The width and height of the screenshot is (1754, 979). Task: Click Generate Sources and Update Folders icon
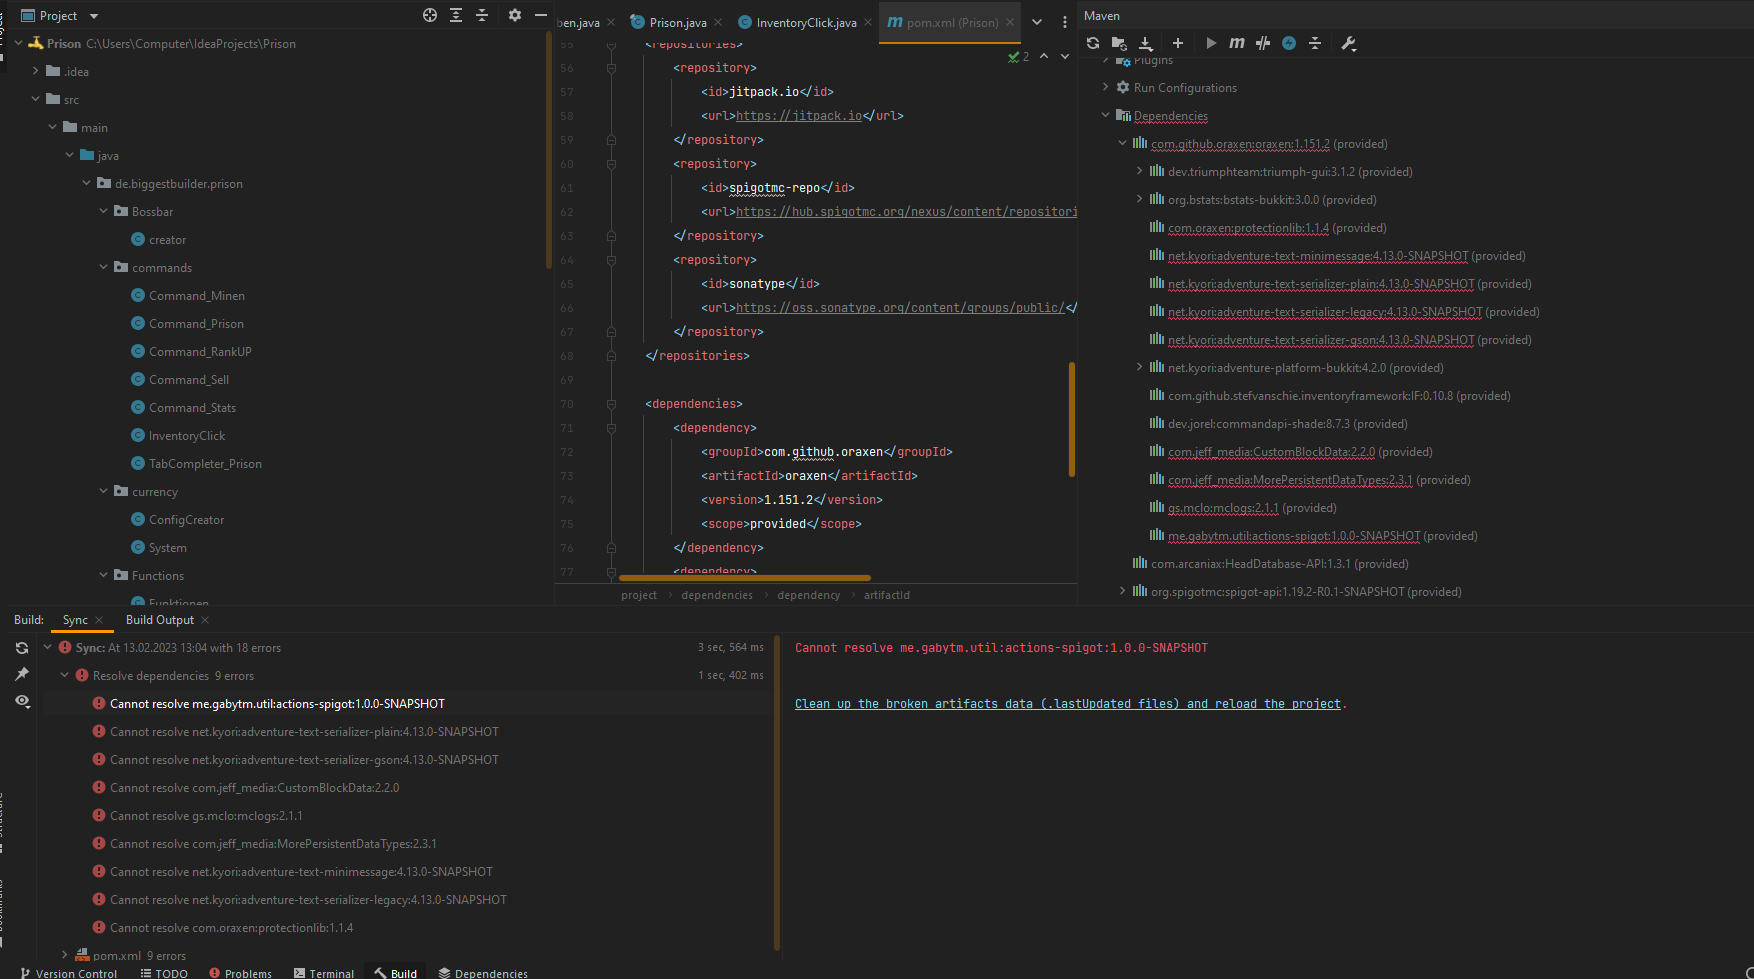[1119, 43]
